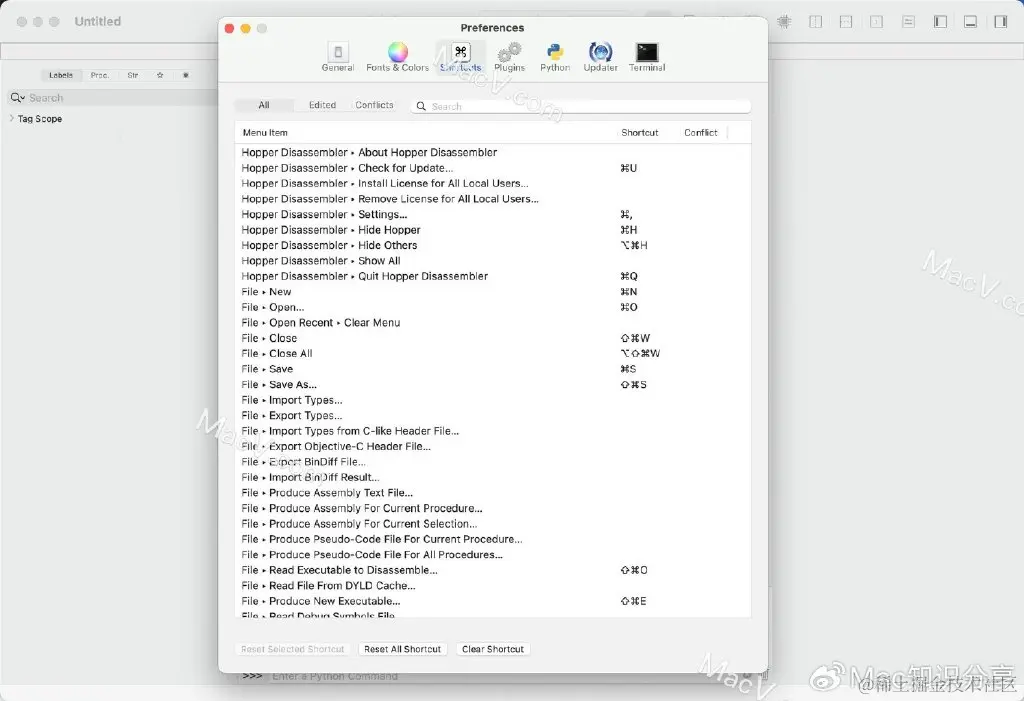Select Export Objective-C Header File... row

point(493,446)
